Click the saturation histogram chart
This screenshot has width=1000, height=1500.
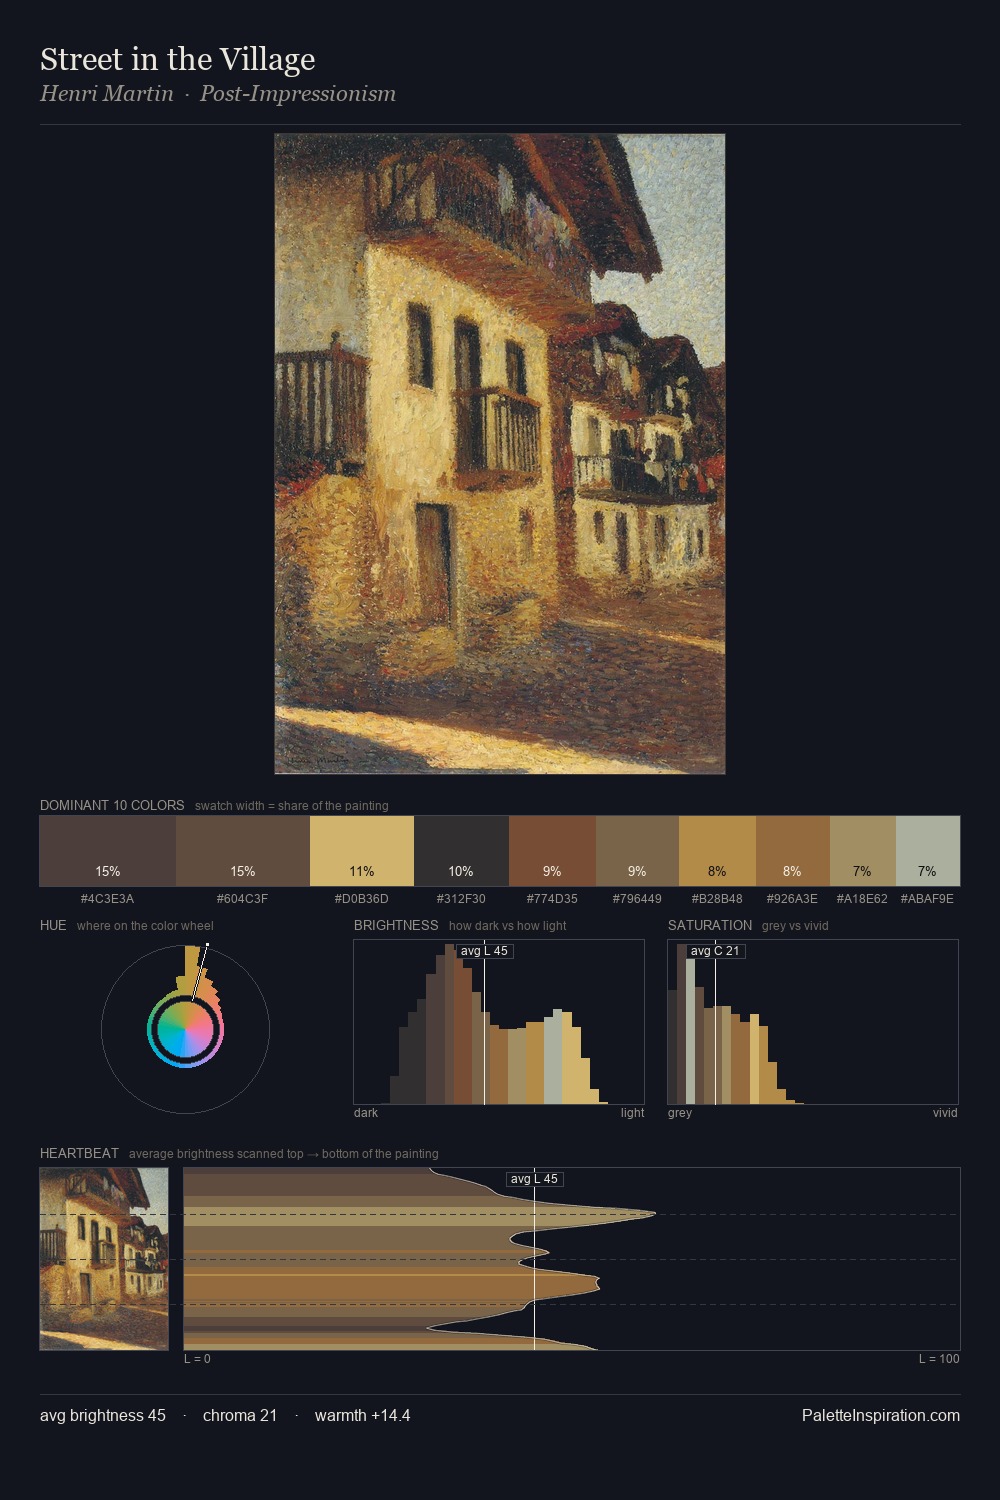(x=813, y=1022)
